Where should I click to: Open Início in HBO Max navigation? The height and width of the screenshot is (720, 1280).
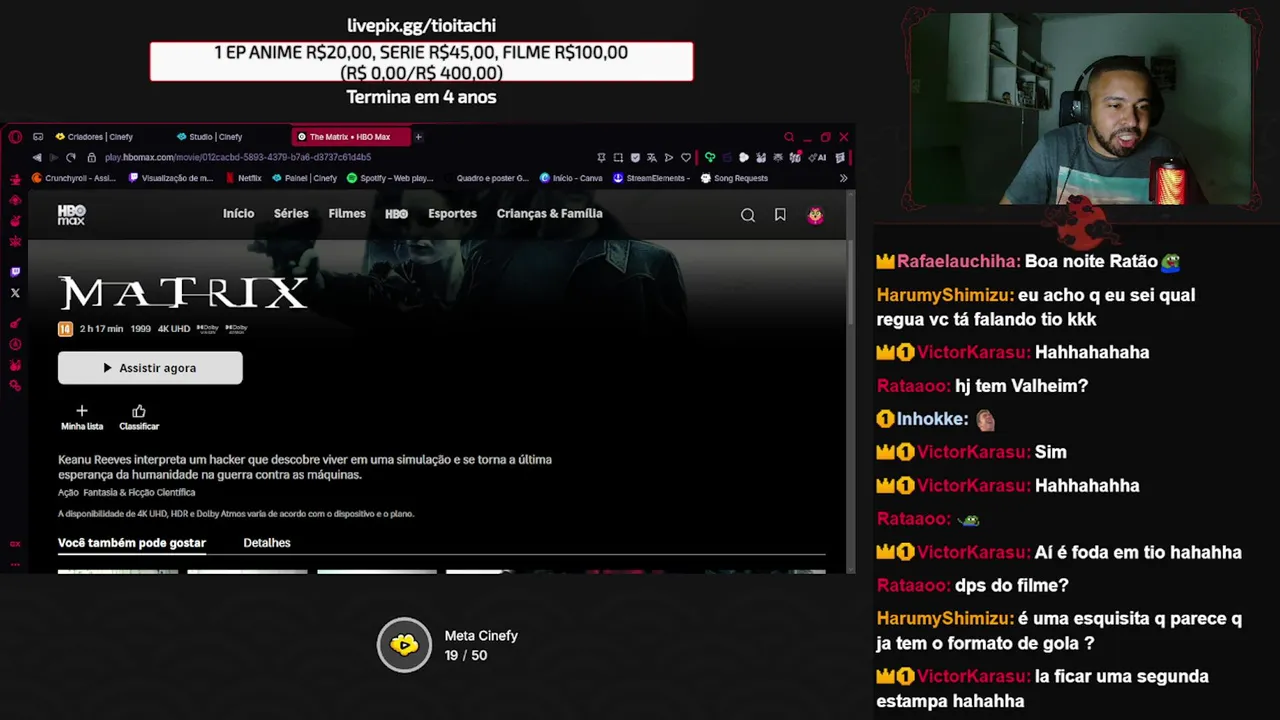pyautogui.click(x=238, y=214)
